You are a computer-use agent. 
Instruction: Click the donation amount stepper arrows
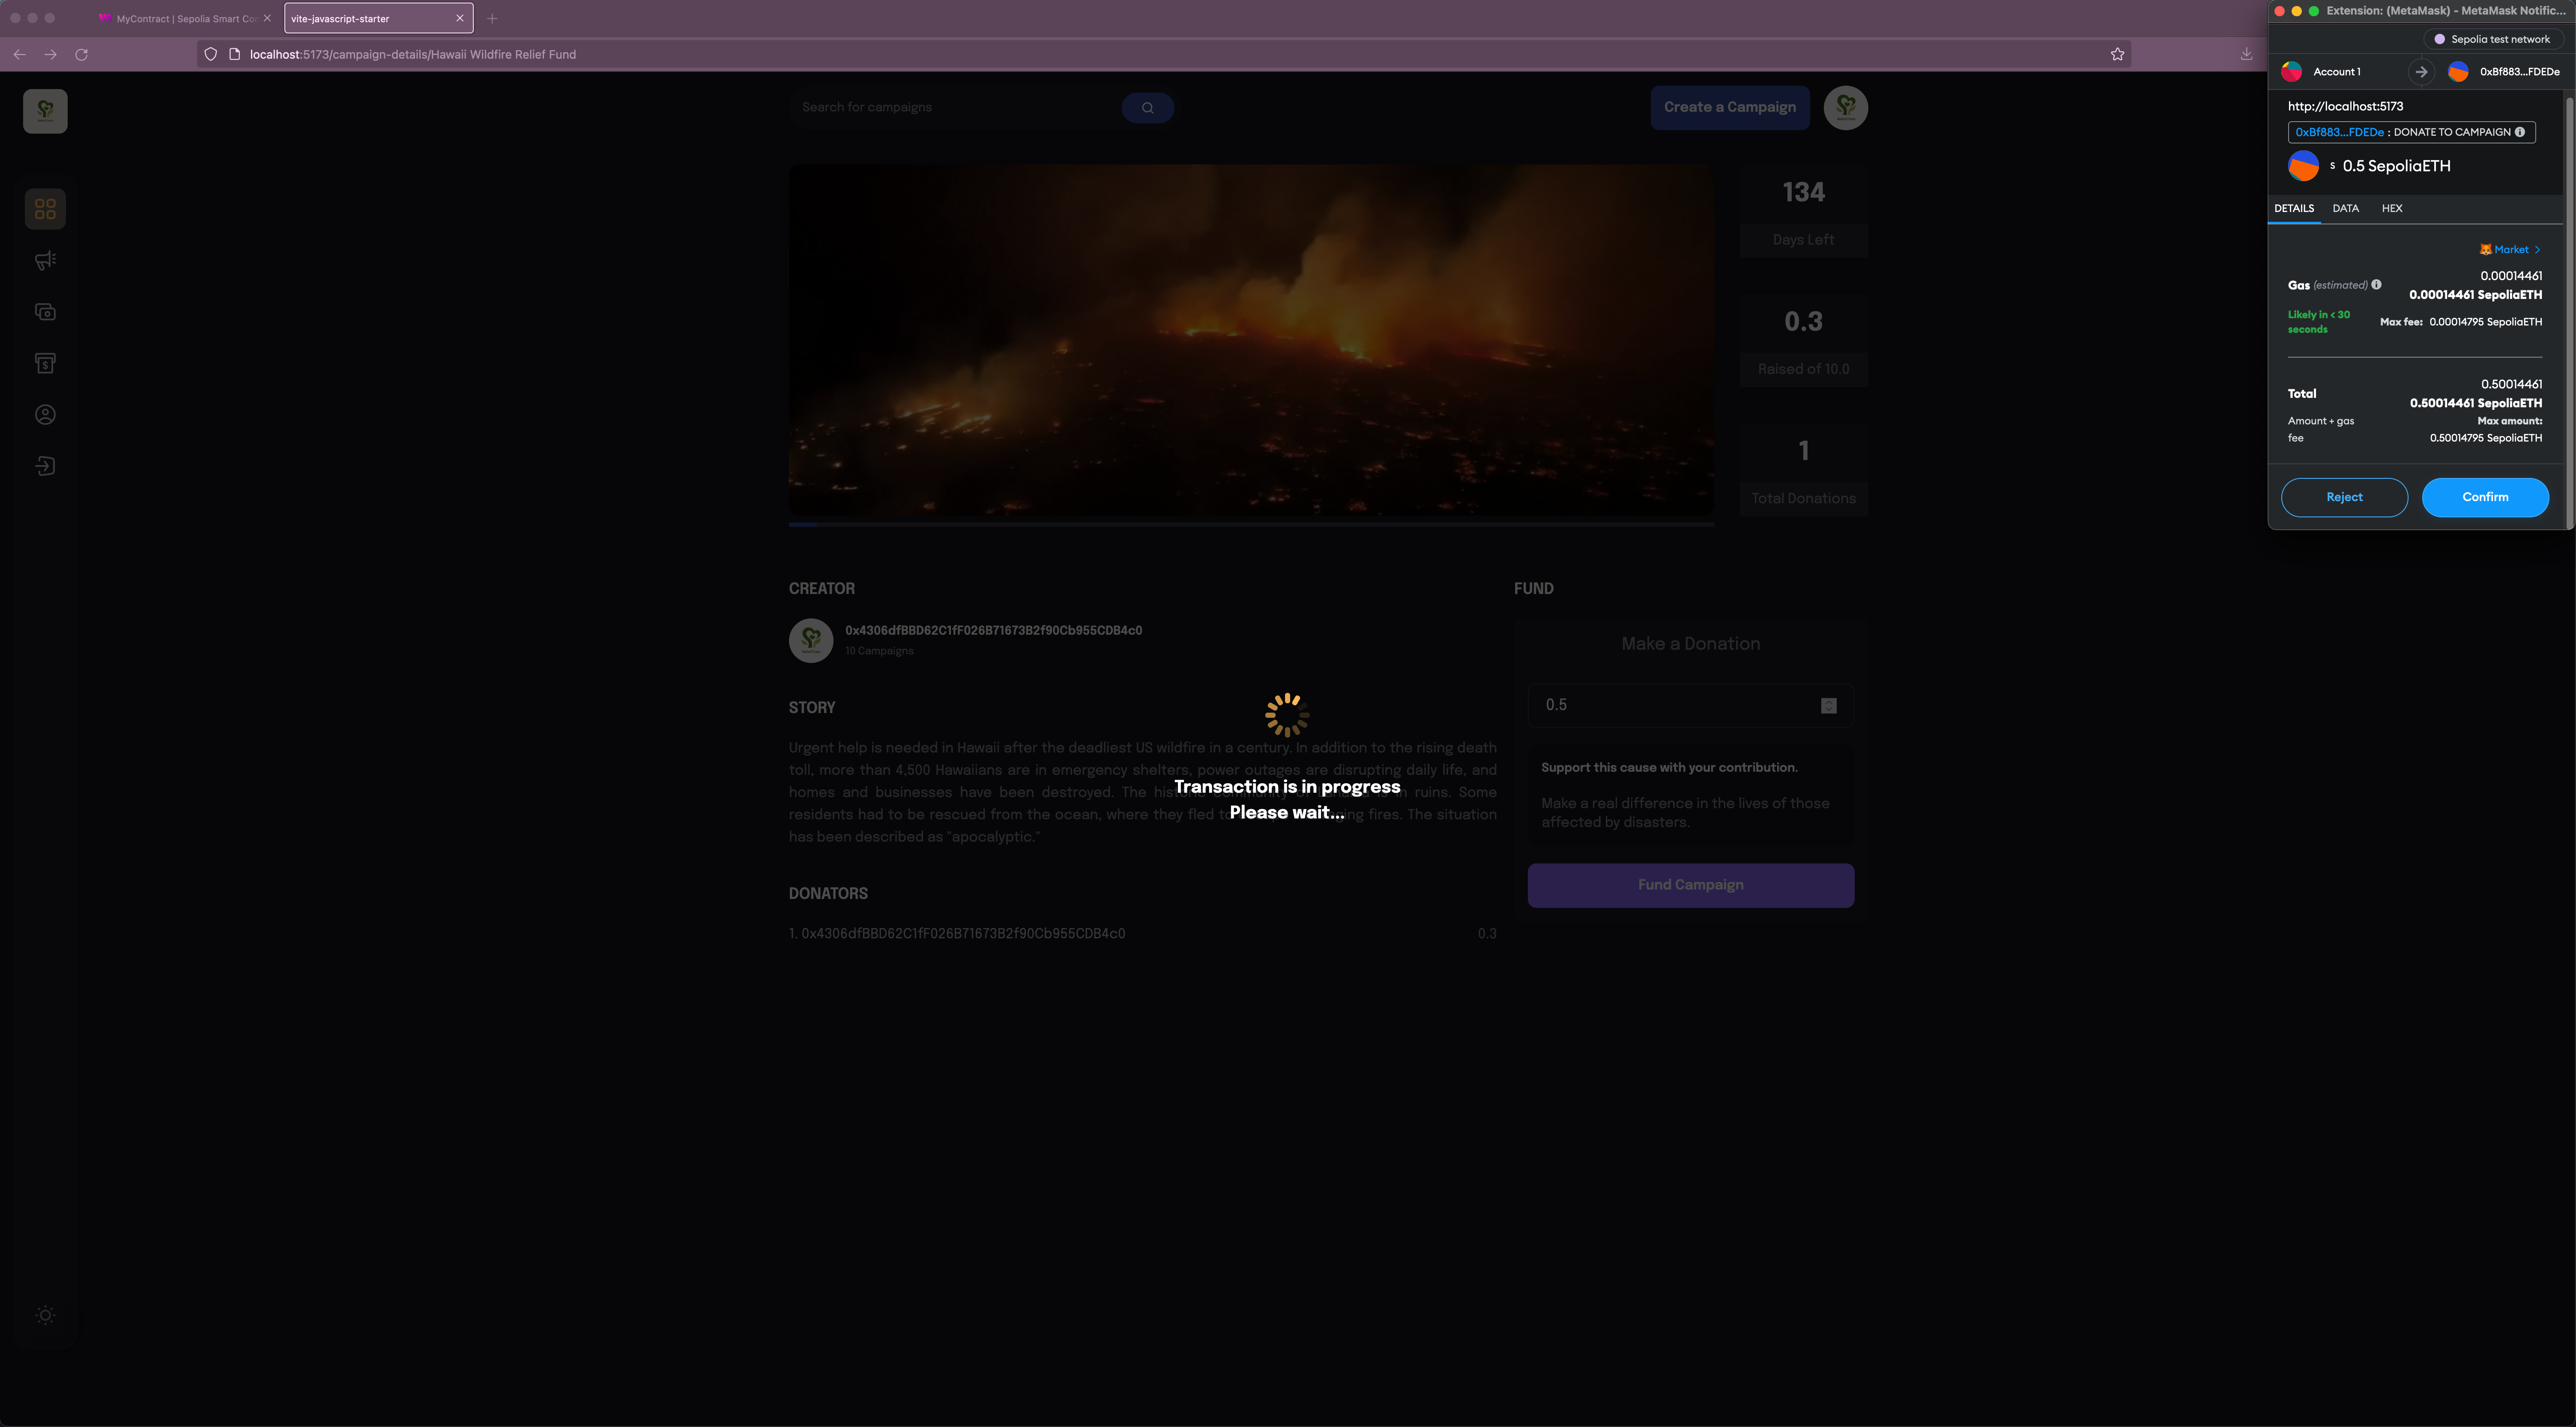pos(1828,706)
